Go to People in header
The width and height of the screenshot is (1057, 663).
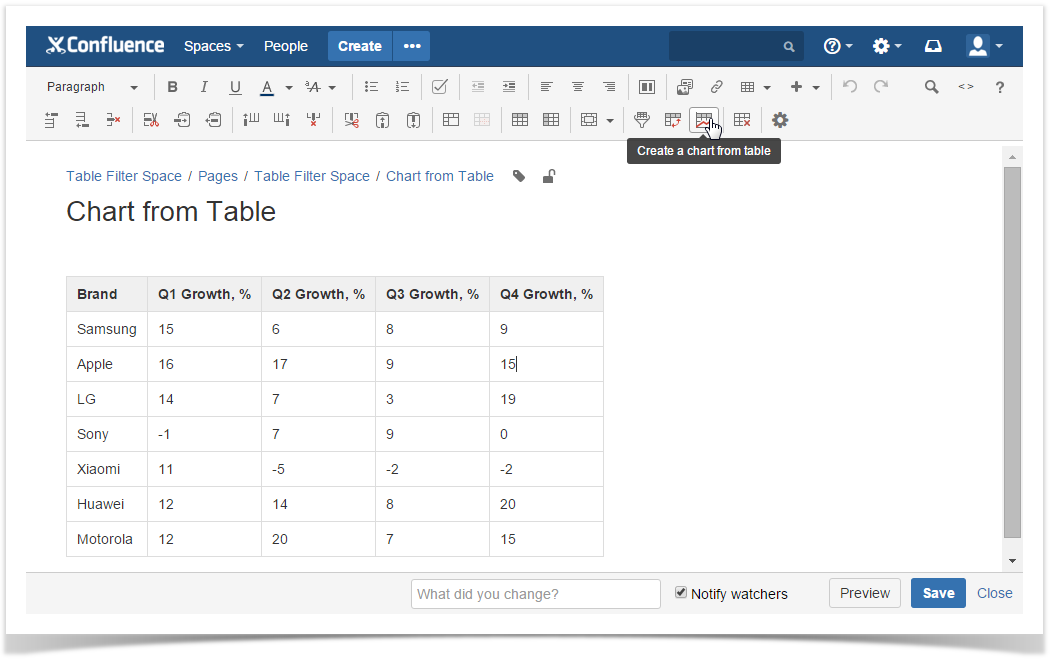(286, 46)
